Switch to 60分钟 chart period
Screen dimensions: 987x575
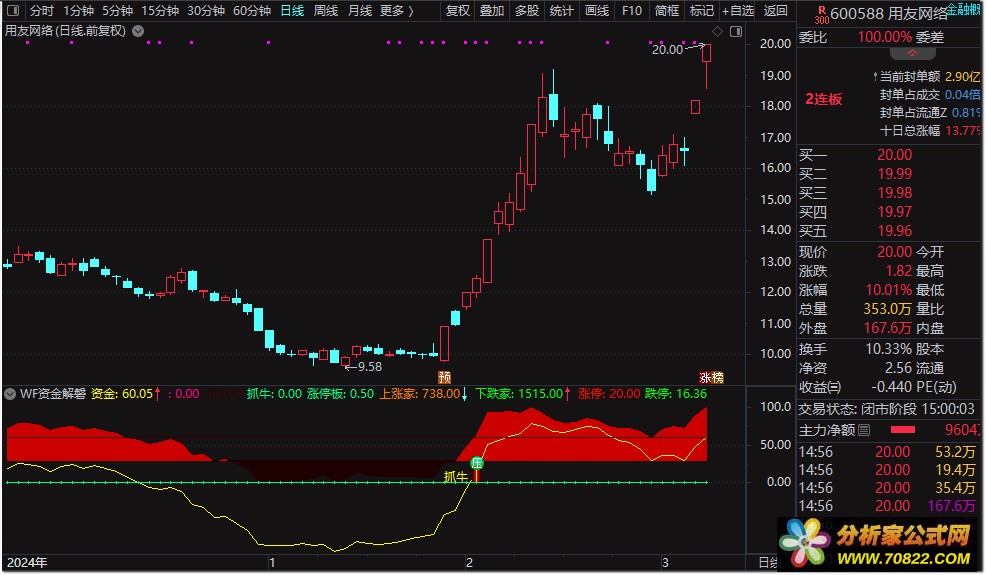click(252, 11)
